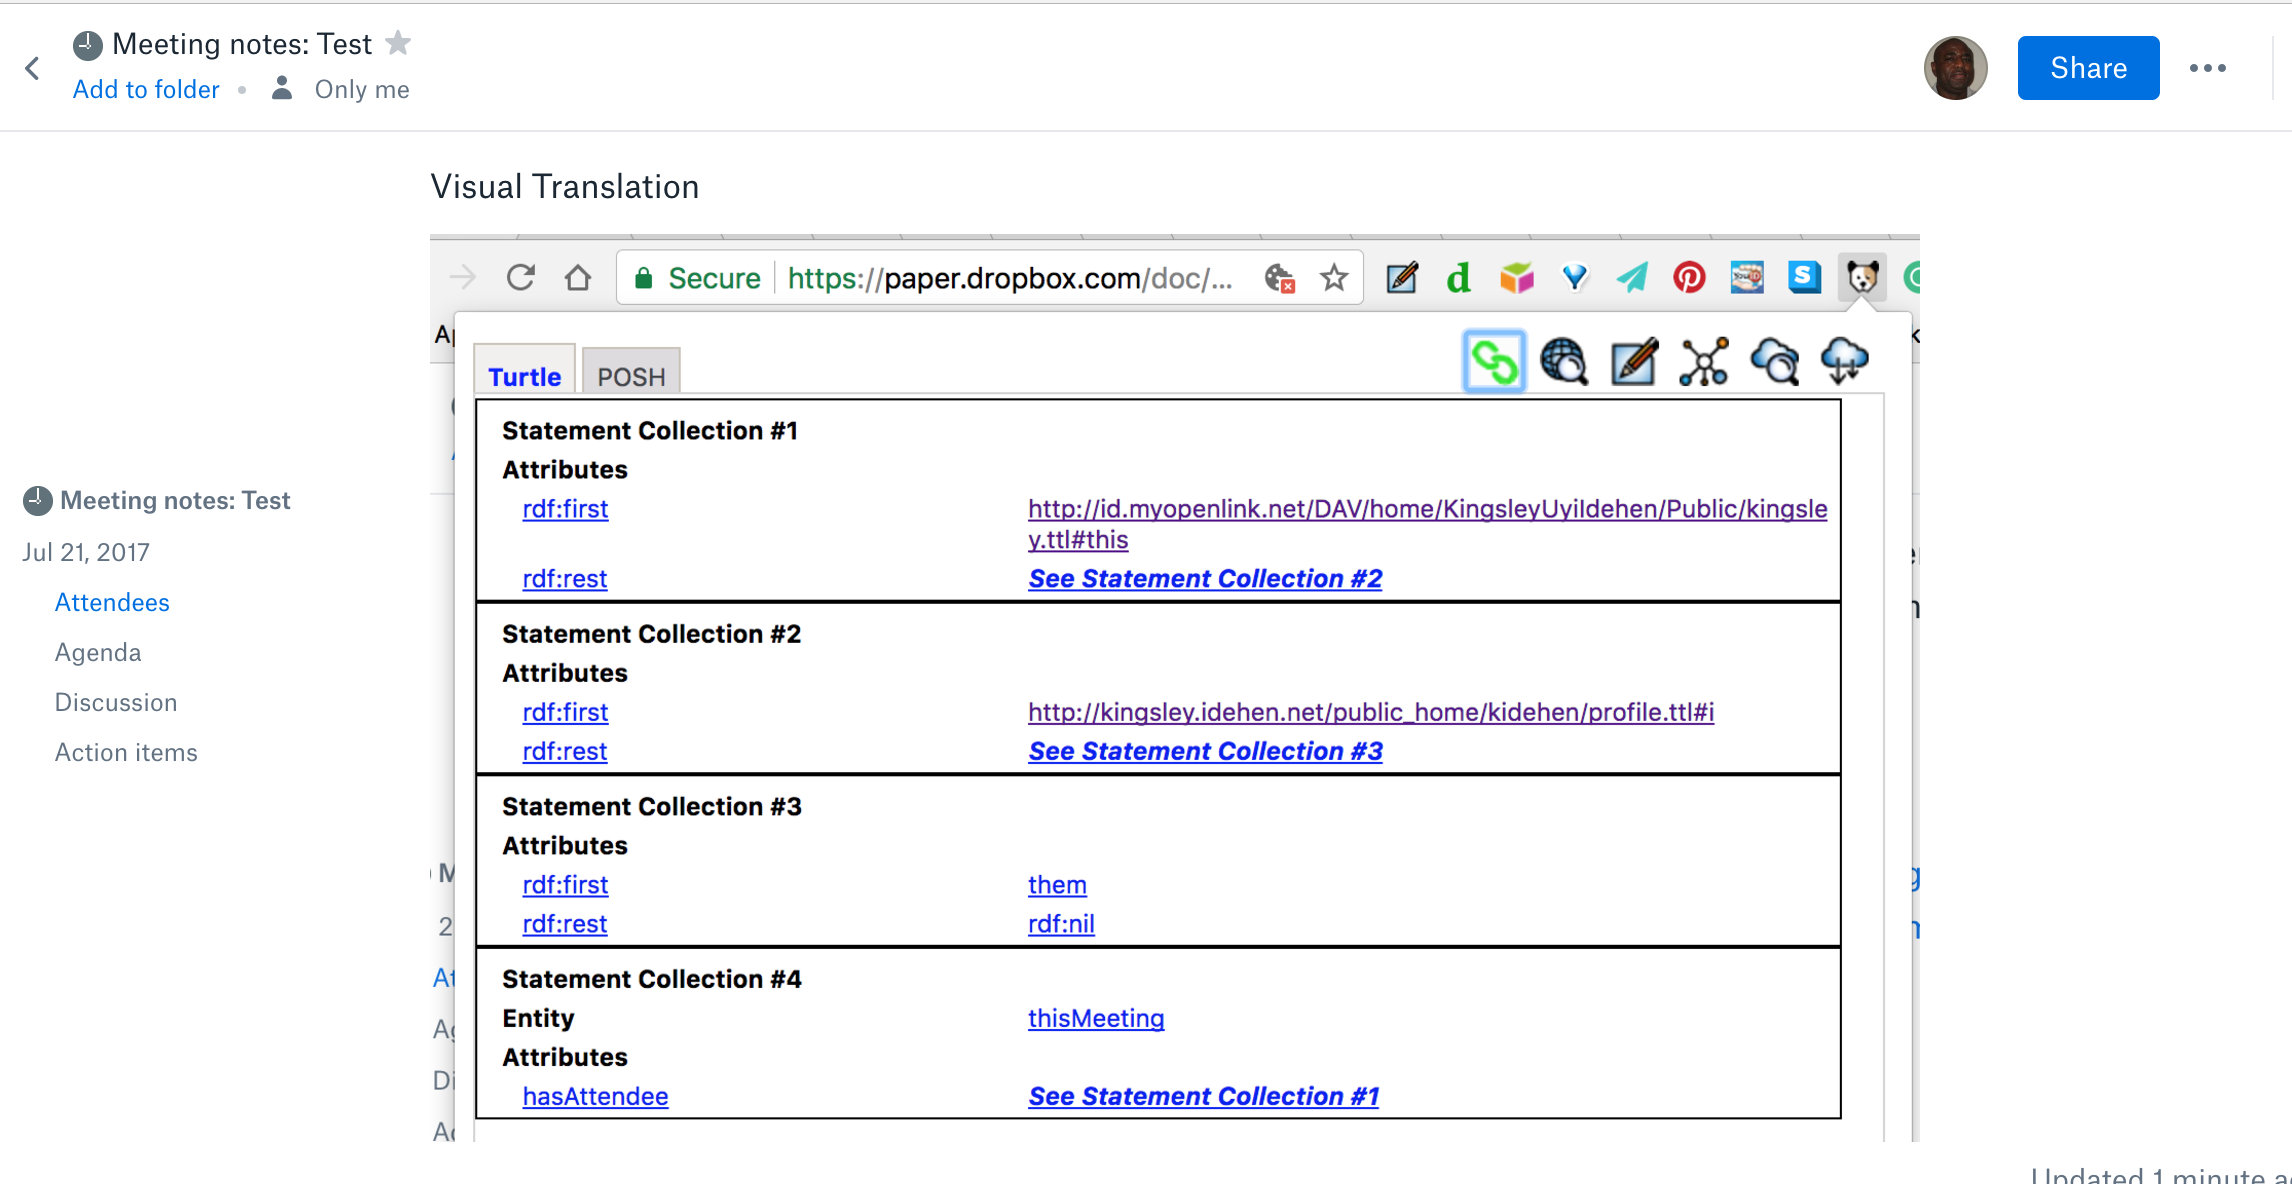2292x1184 pixels.
Task: Open the OSDS dog extension icon in Chrome
Action: (x=1861, y=277)
